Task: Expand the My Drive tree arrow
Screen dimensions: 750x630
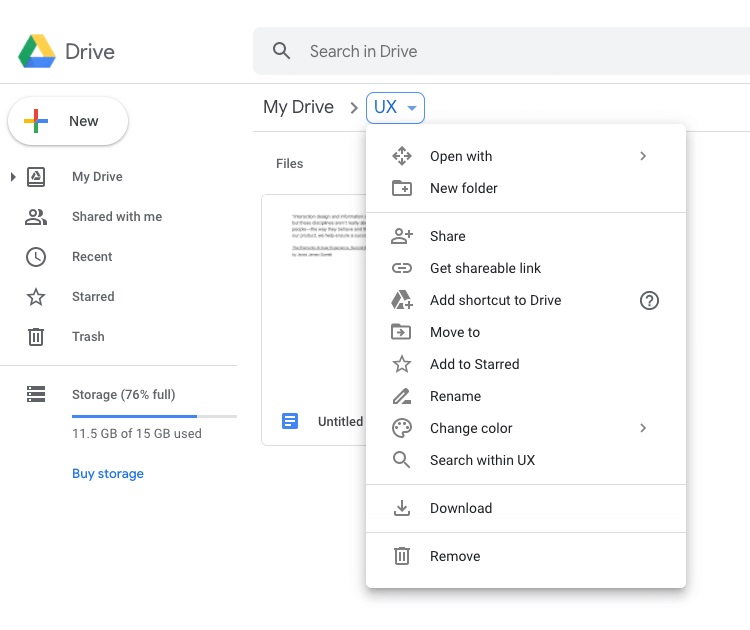Action: (13, 177)
